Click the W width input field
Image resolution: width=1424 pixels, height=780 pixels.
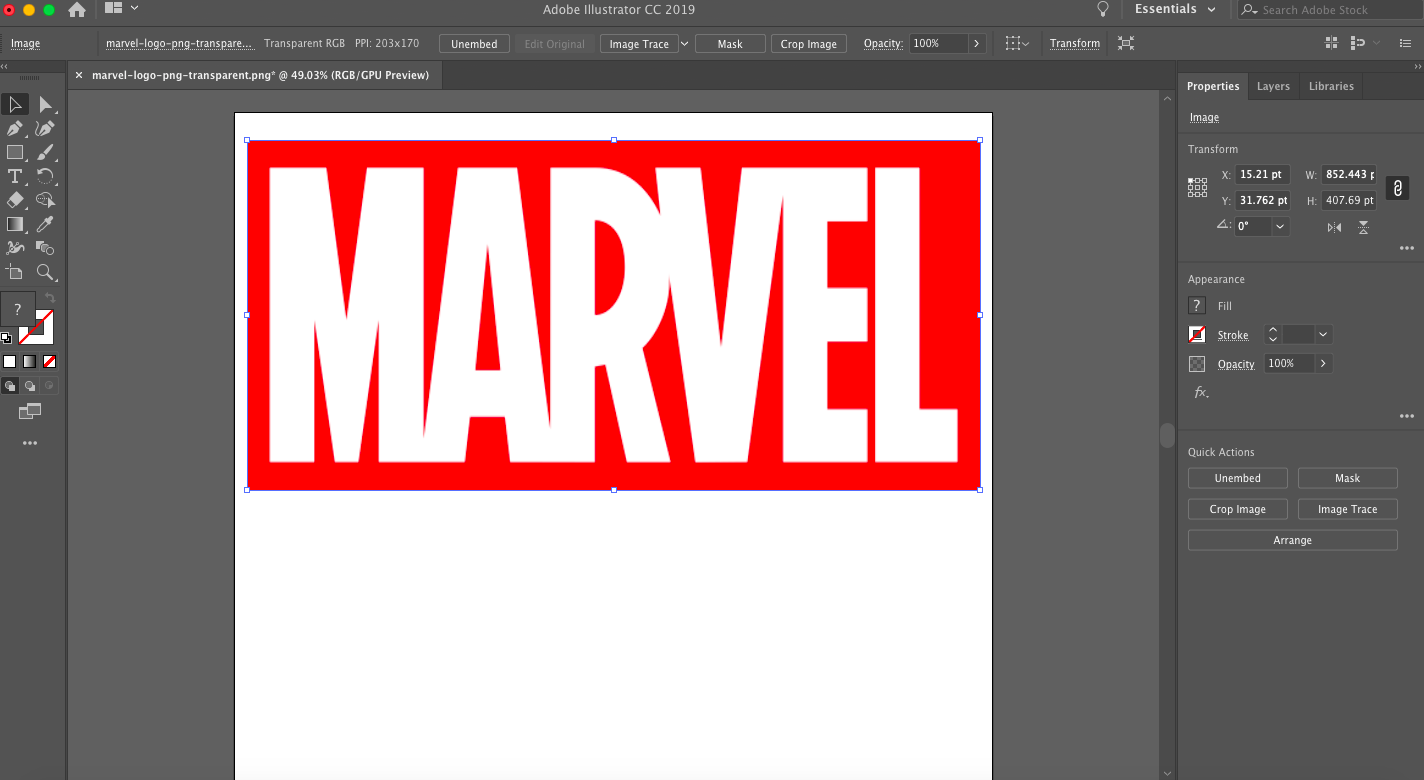click(1348, 174)
